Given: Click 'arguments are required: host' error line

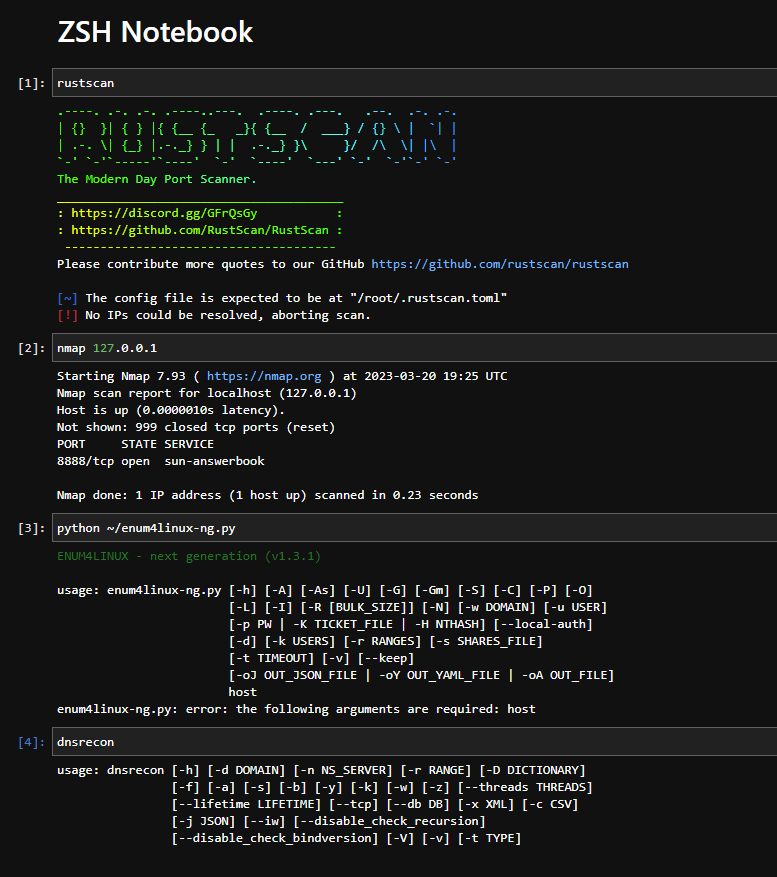Looking at the screenshot, I should click(x=296, y=709).
